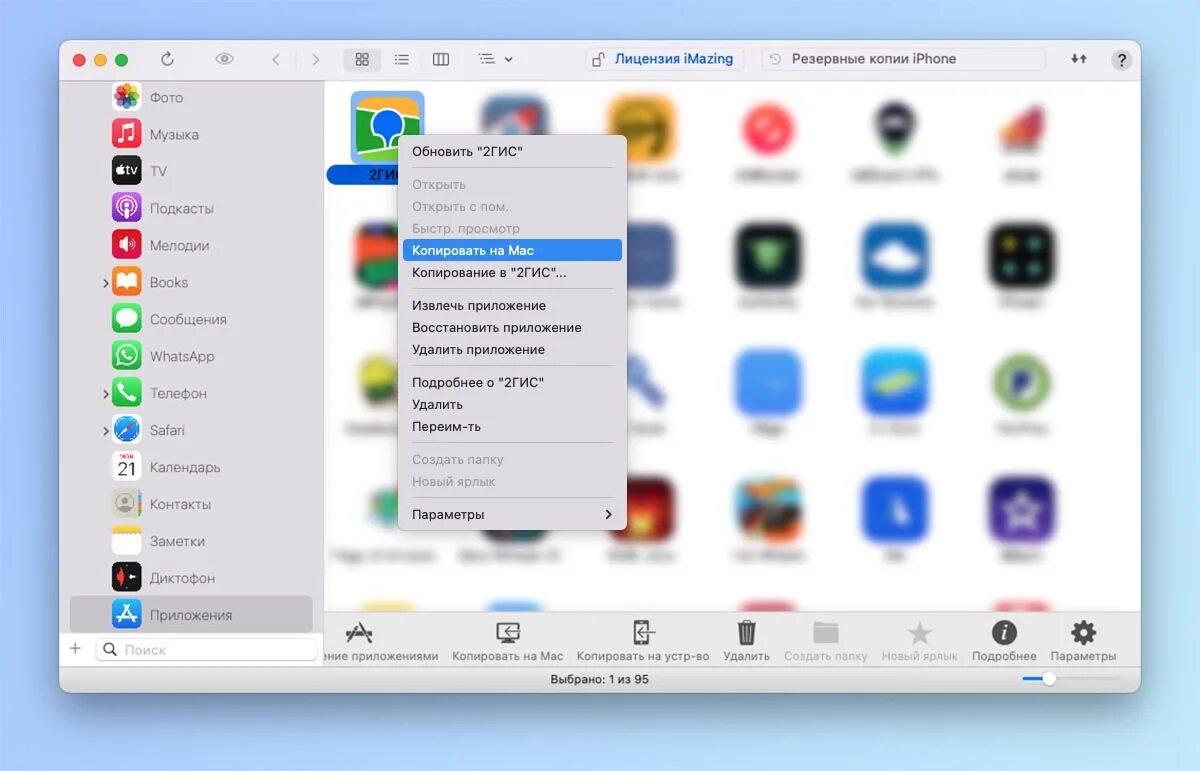Choose Копирование в "2ГИС"... in the context menu

[512, 272]
